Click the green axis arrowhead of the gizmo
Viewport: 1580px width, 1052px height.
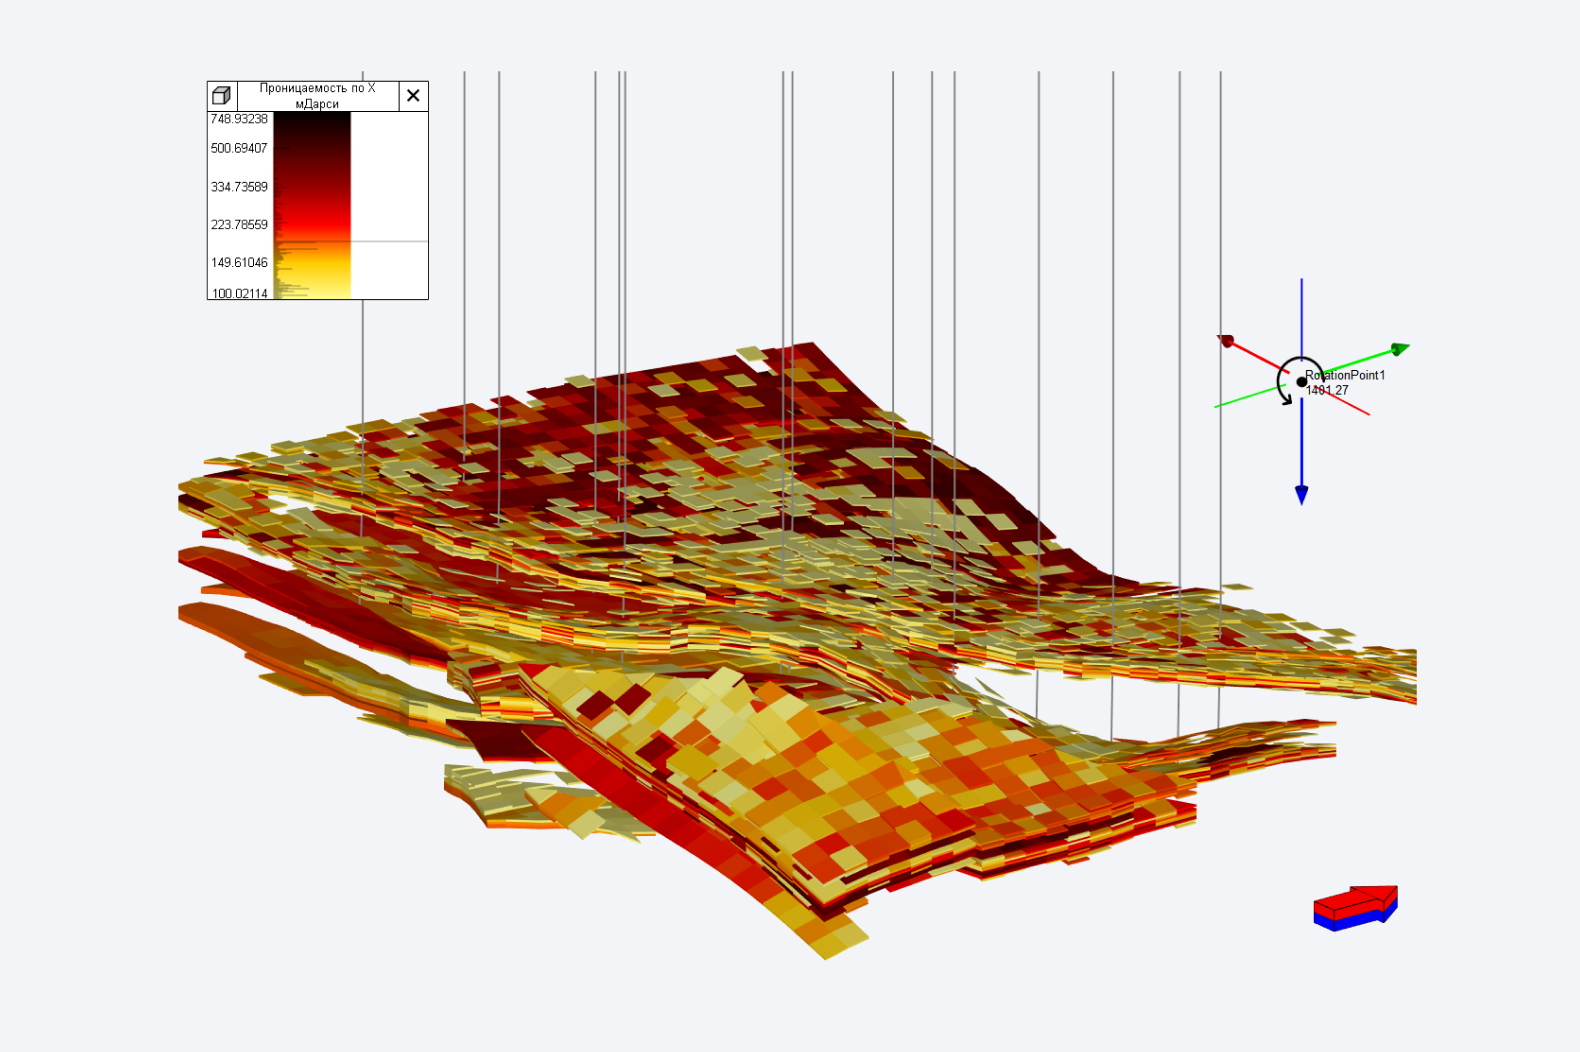click(x=1400, y=349)
